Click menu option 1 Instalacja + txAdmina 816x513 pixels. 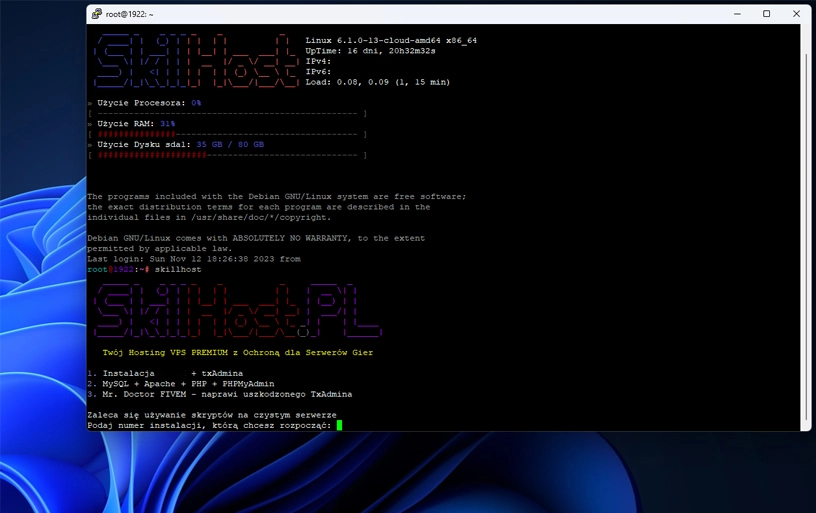(x=166, y=373)
